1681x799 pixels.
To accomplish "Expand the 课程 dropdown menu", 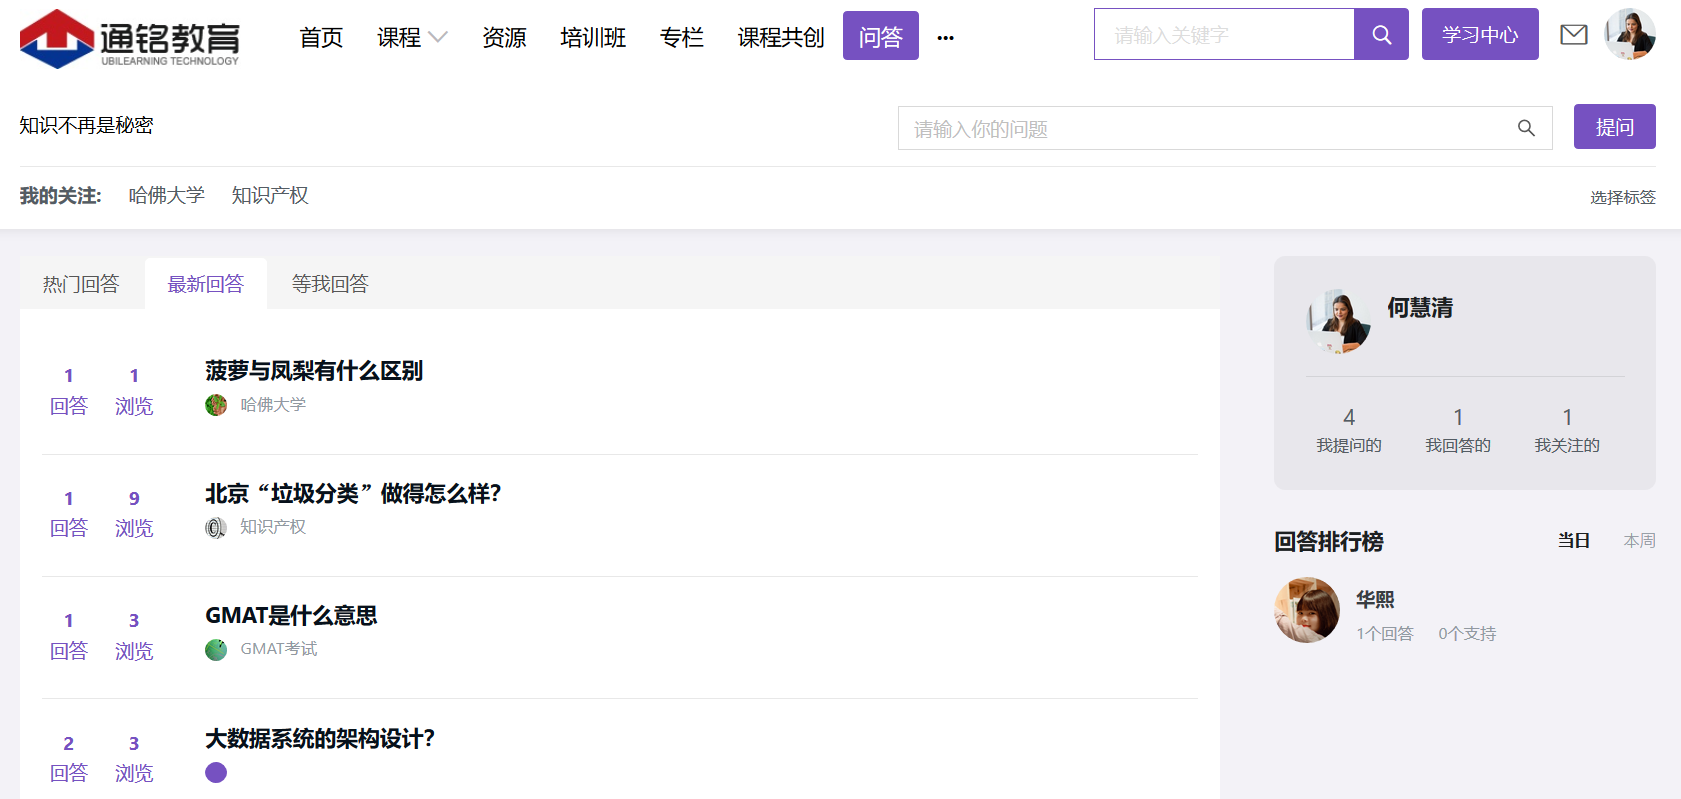I will click(x=412, y=38).
